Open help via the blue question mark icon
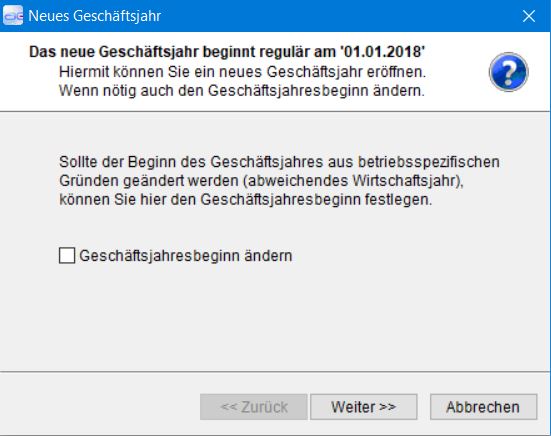 [x=508, y=72]
